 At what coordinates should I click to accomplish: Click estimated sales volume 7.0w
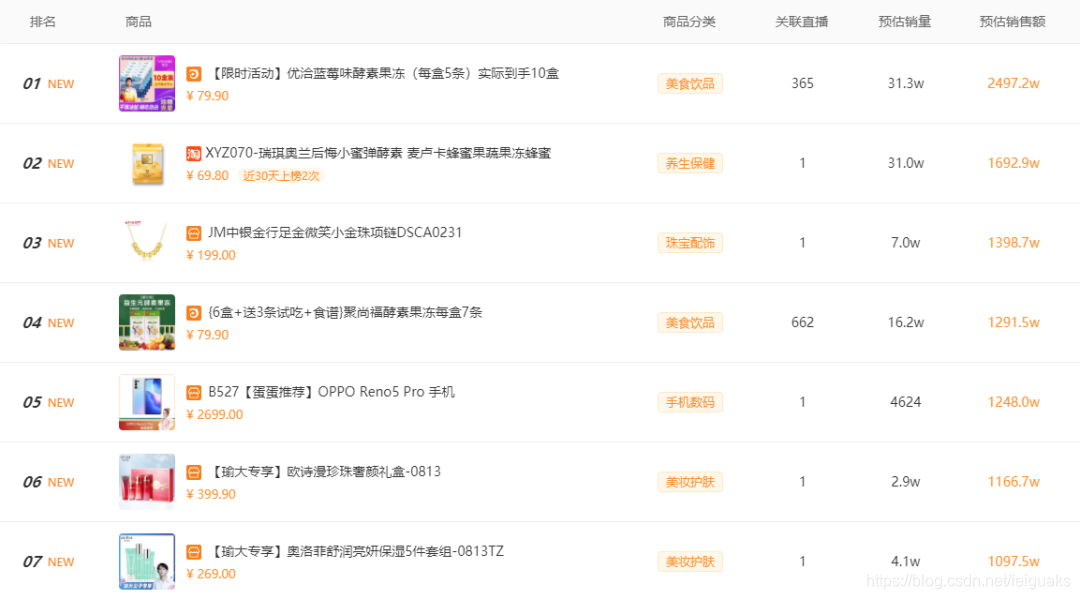click(906, 243)
